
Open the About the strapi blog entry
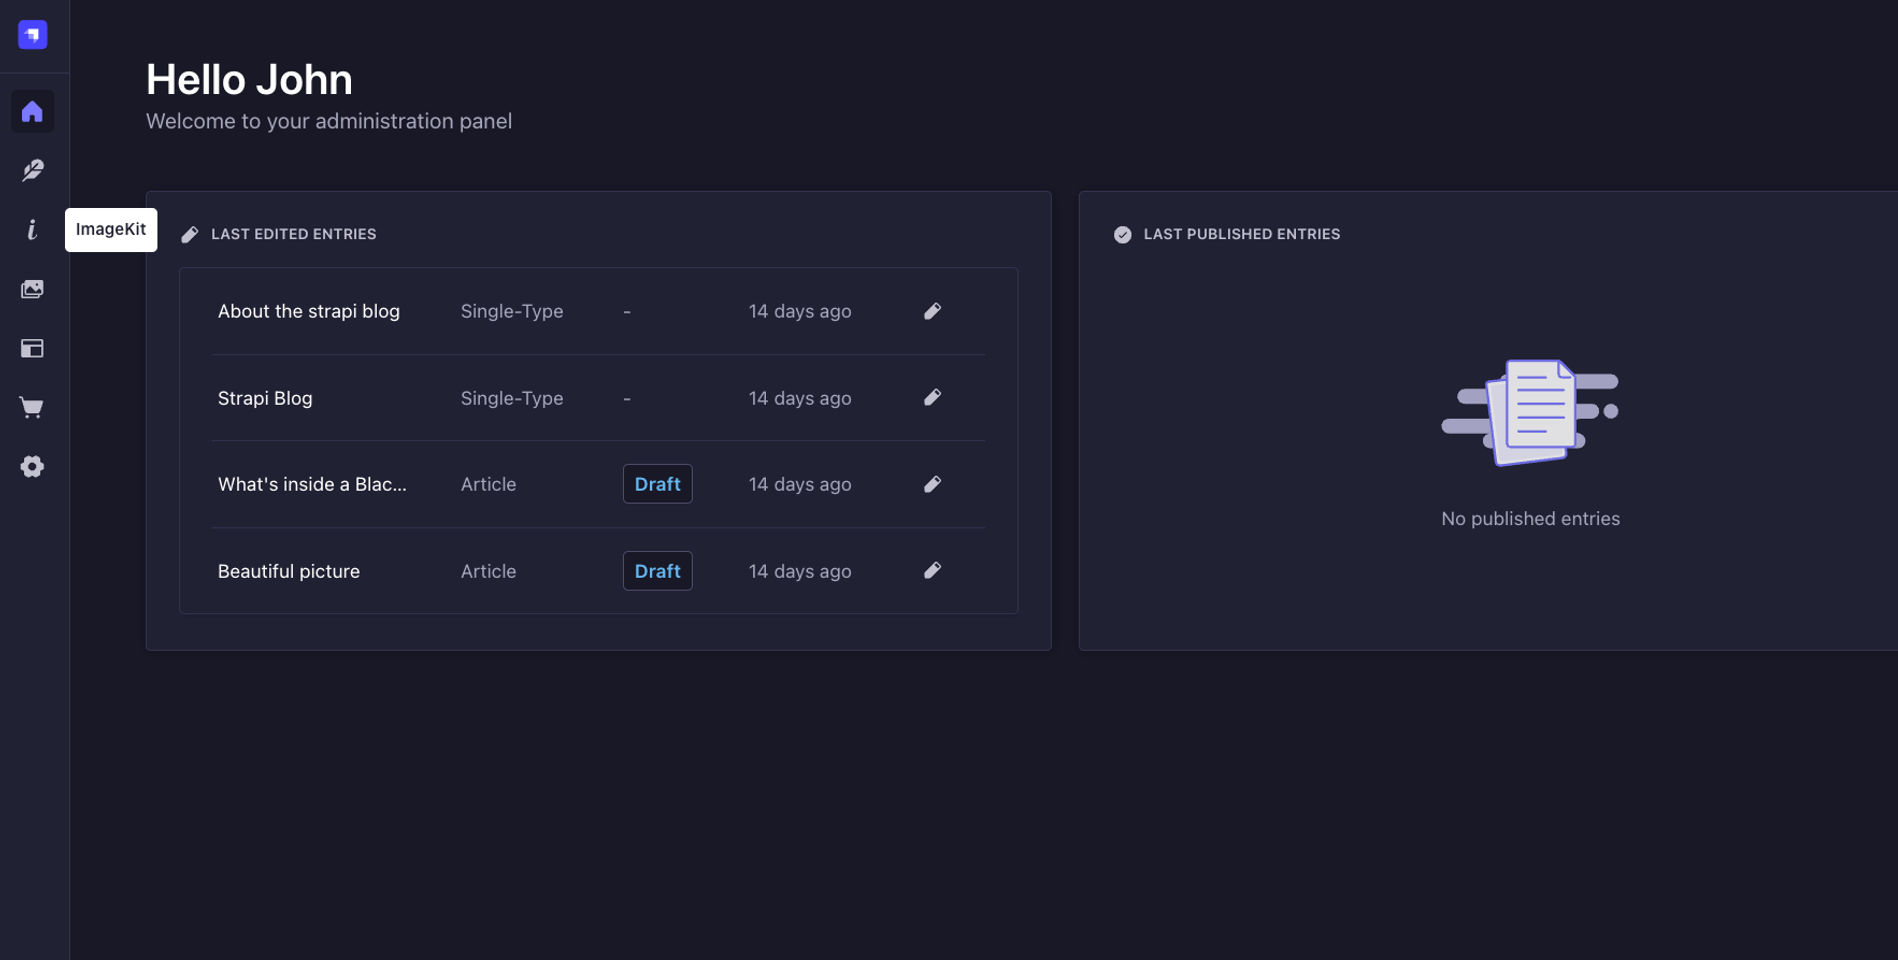[x=309, y=311]
